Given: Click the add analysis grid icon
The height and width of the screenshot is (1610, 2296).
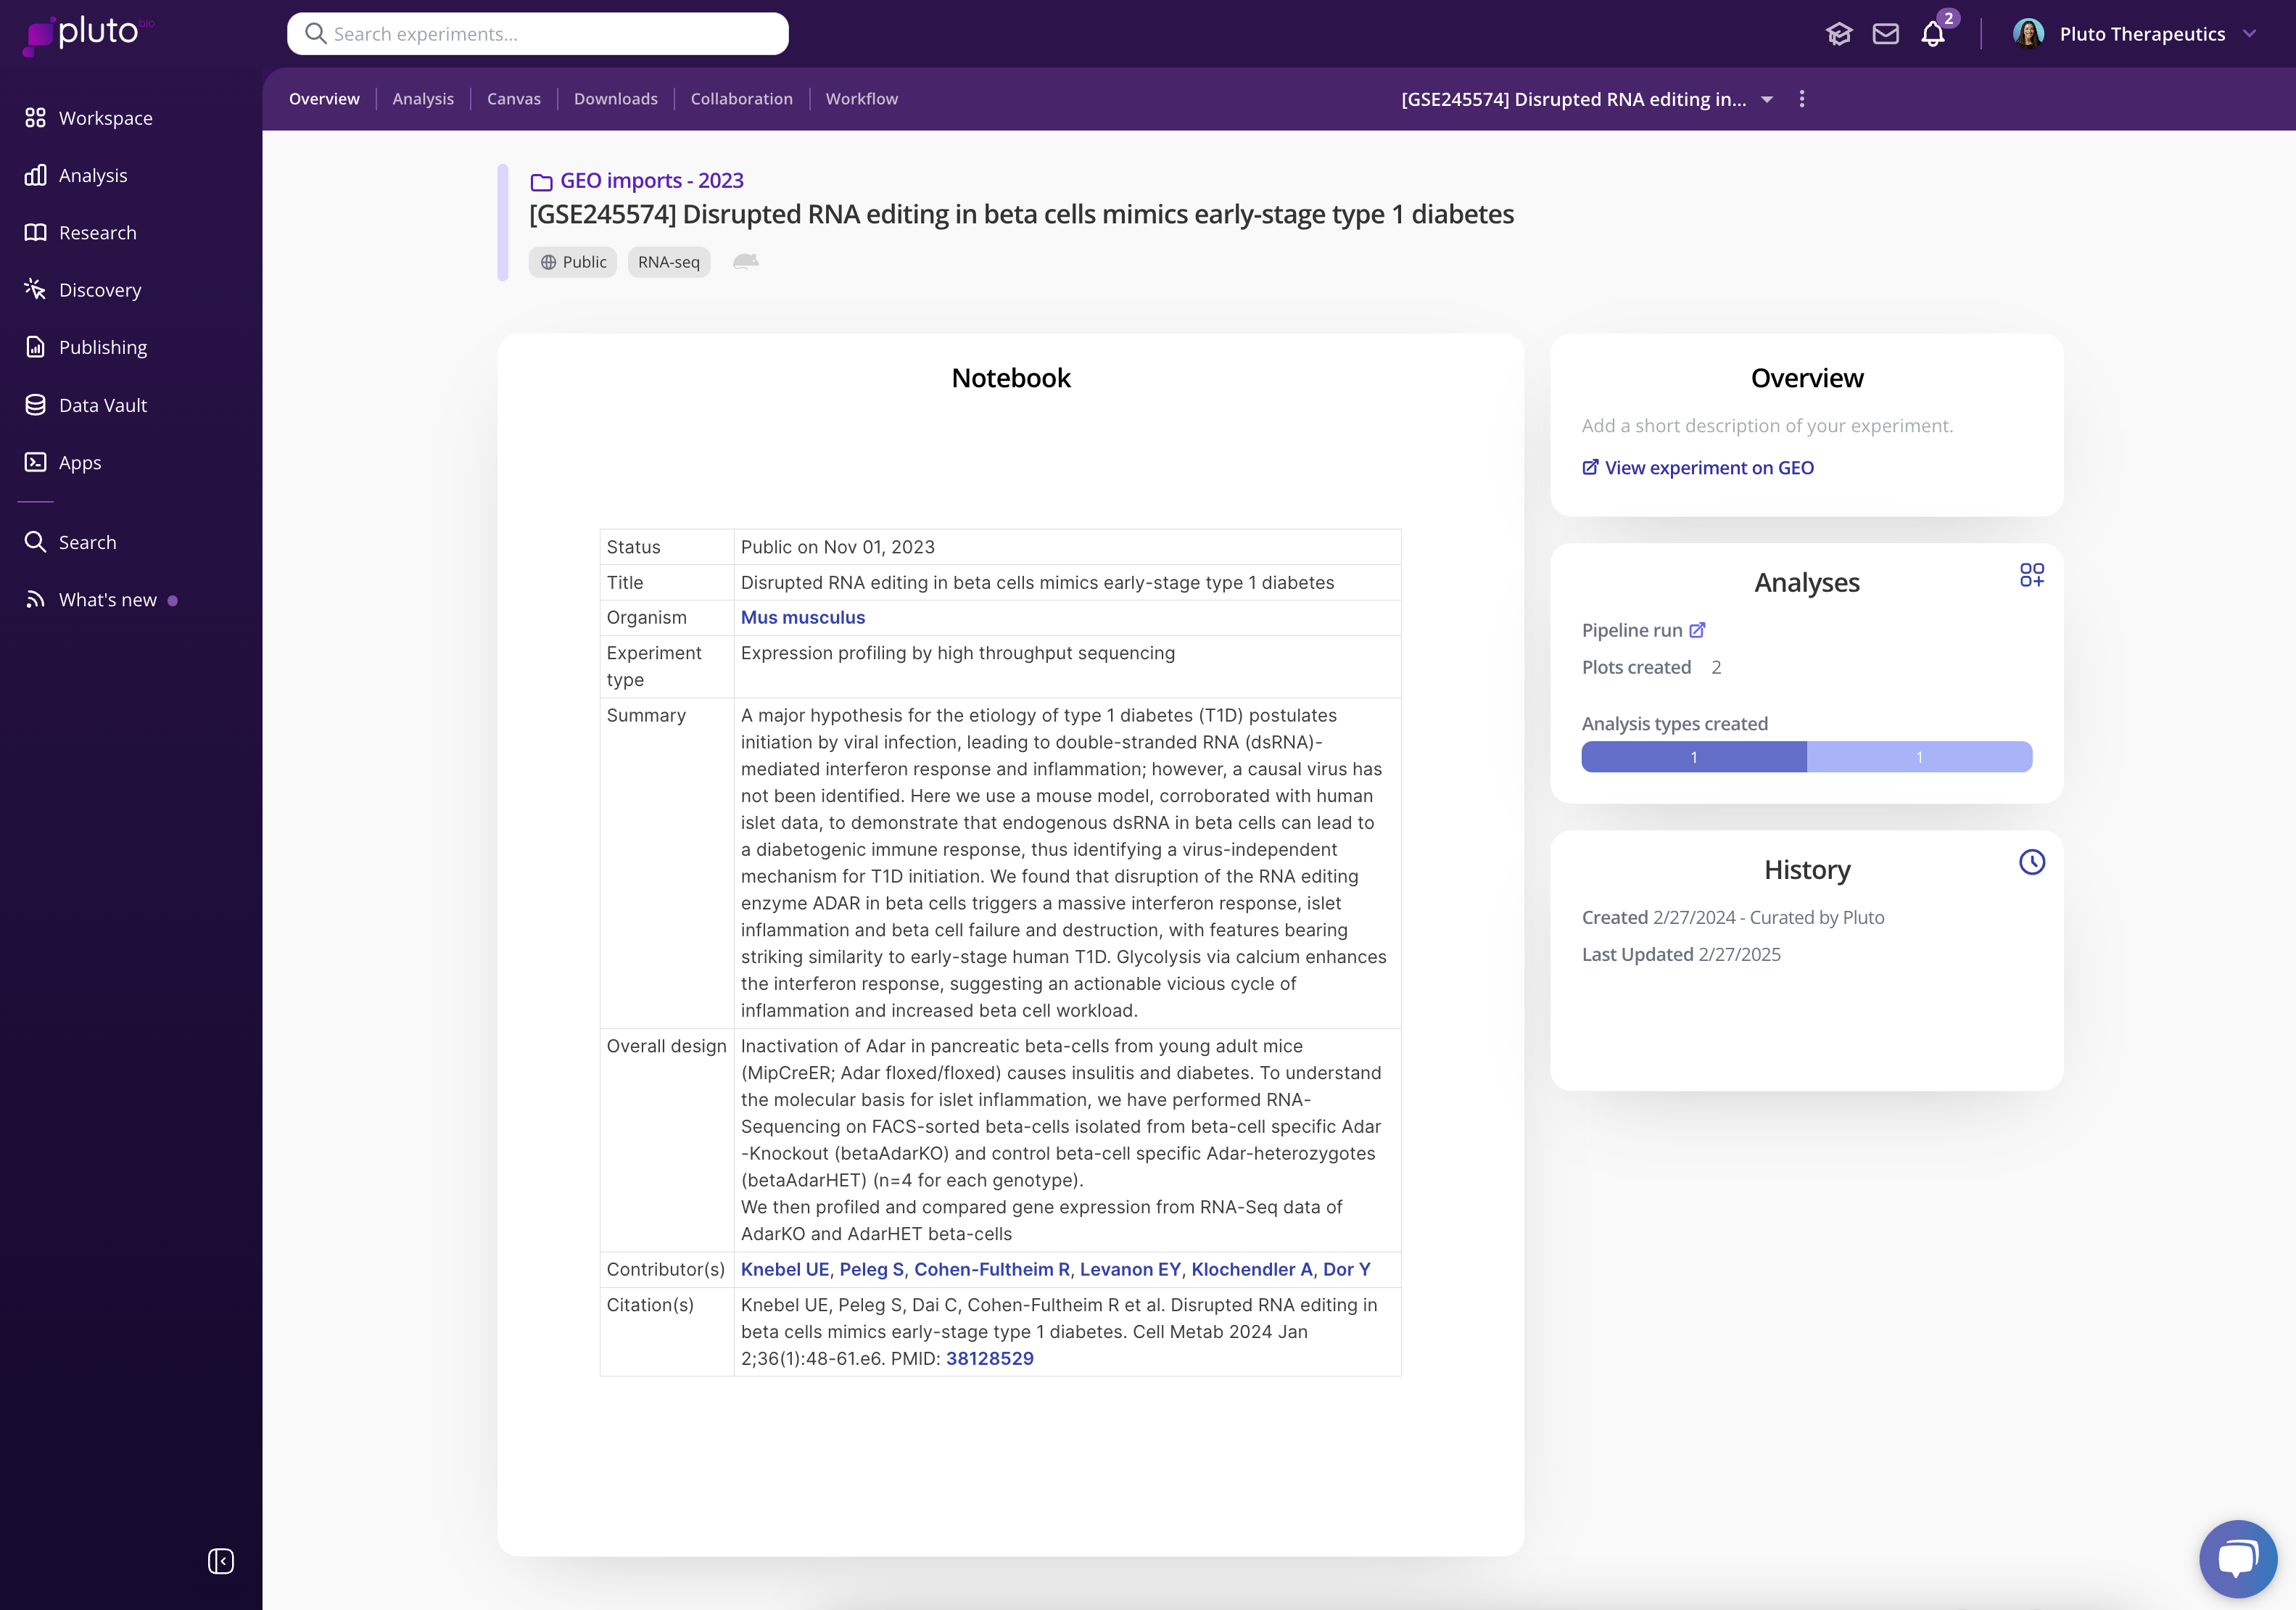Looking at the screenshot, I should tap(2031, 575).
